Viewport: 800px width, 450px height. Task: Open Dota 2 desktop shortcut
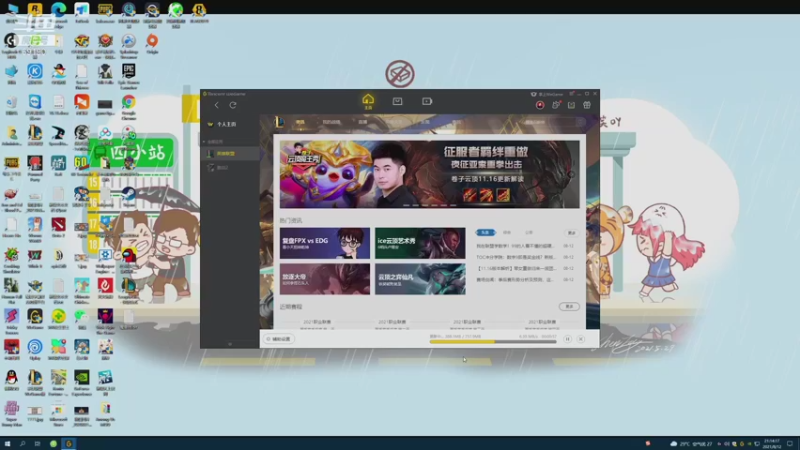click(x=58, y=228)
